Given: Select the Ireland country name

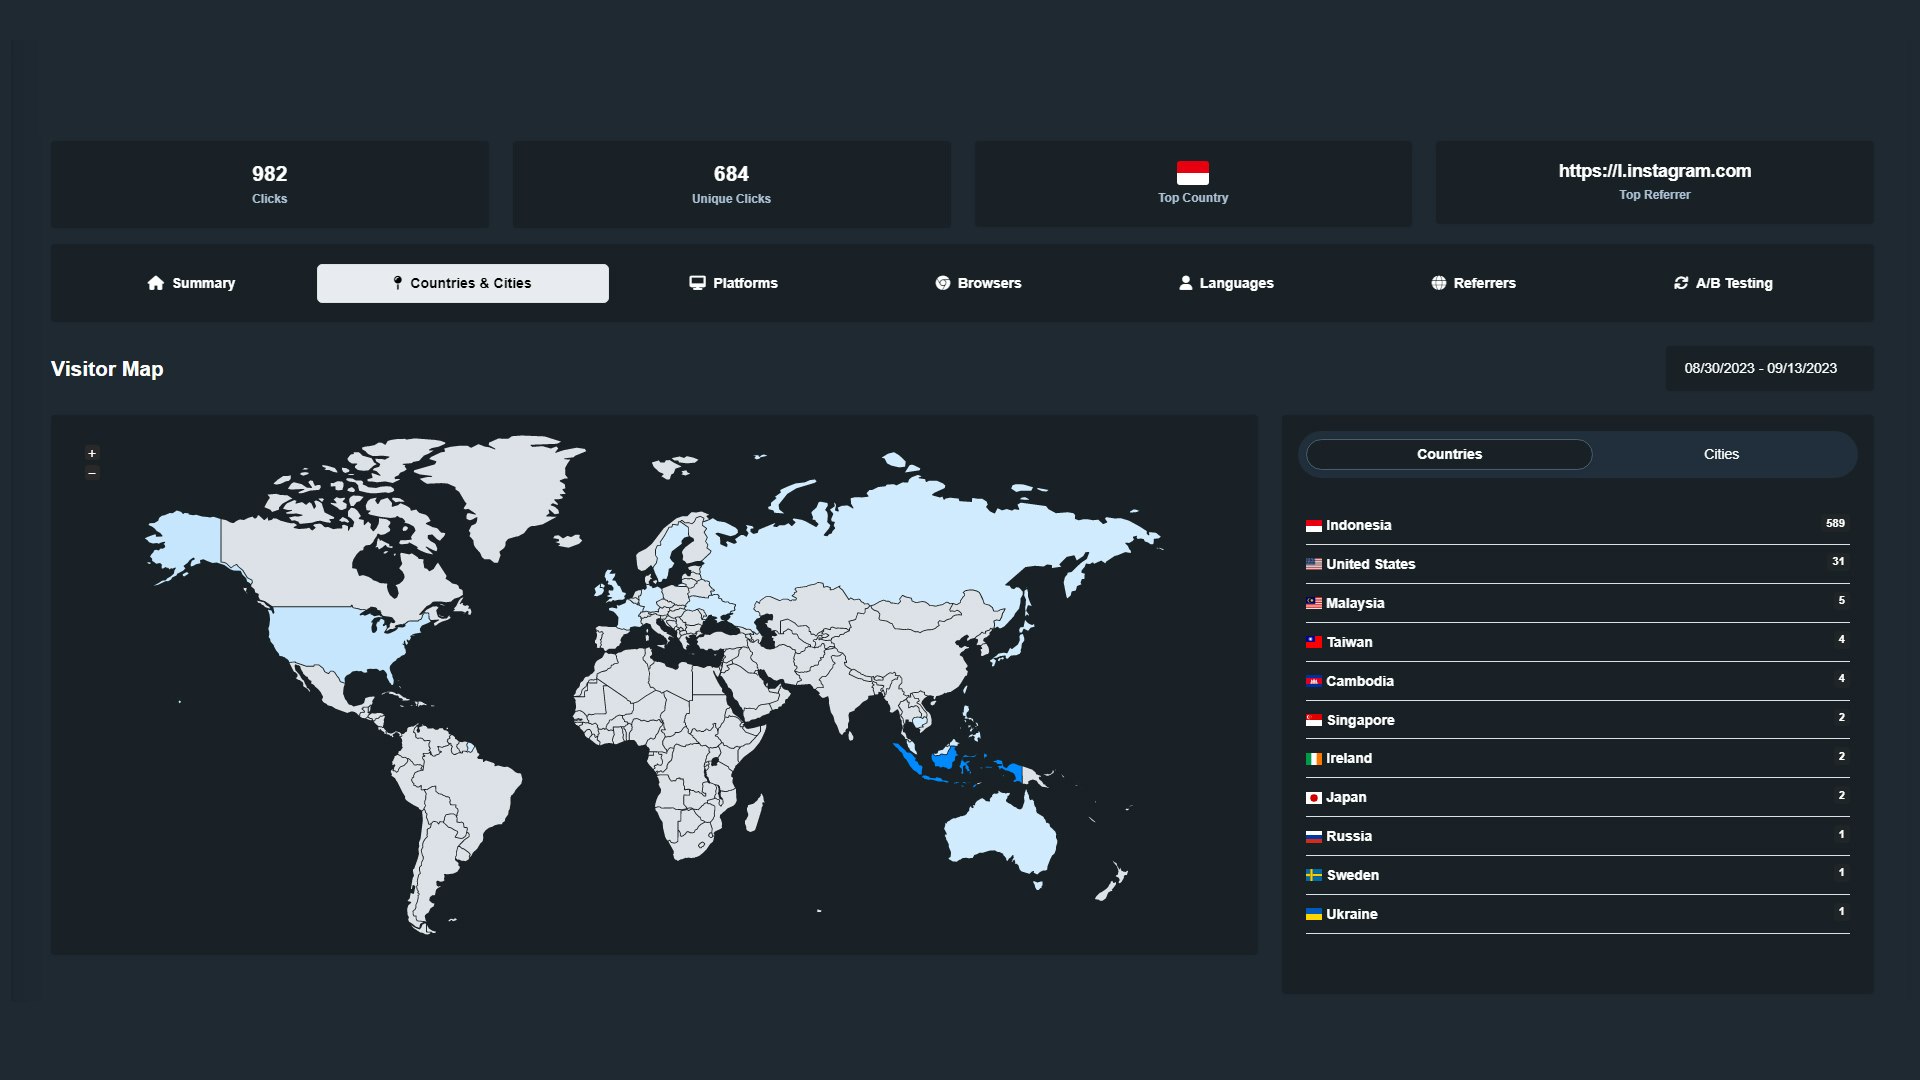Looking at the screenshot, I should pyautogui.click(x=1348, y=758).
